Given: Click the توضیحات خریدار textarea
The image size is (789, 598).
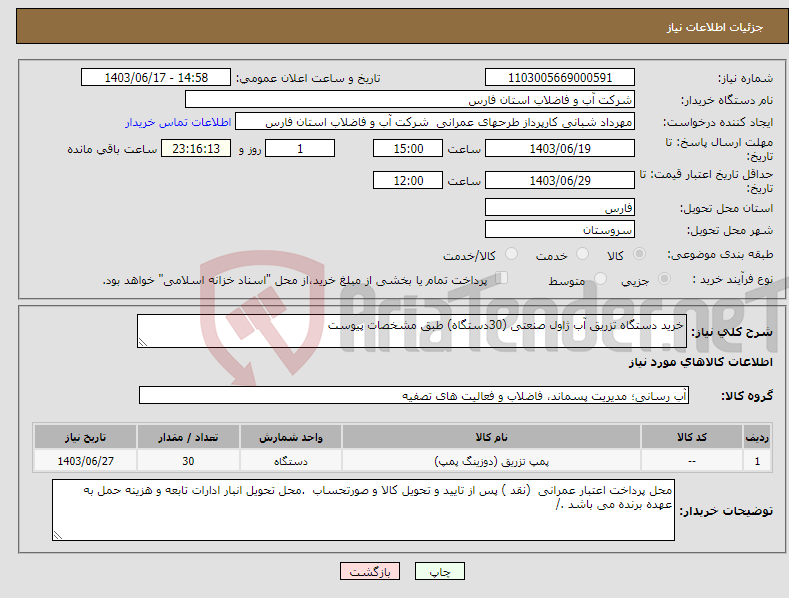Looking at the screenshot, I should pyautogui.click(x=363, y=510).
